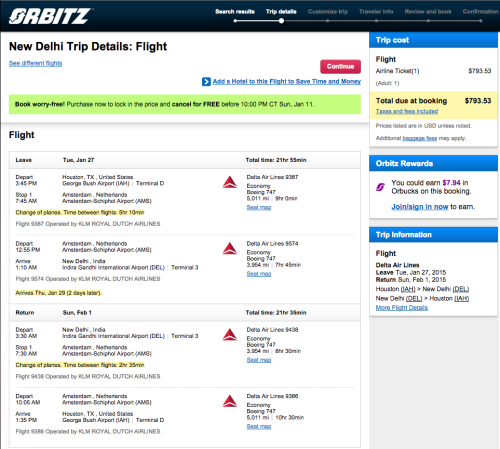This screenshot has height=449, width=500.
Task: Click the Trip details progress dot
Action: pos(281,21)
